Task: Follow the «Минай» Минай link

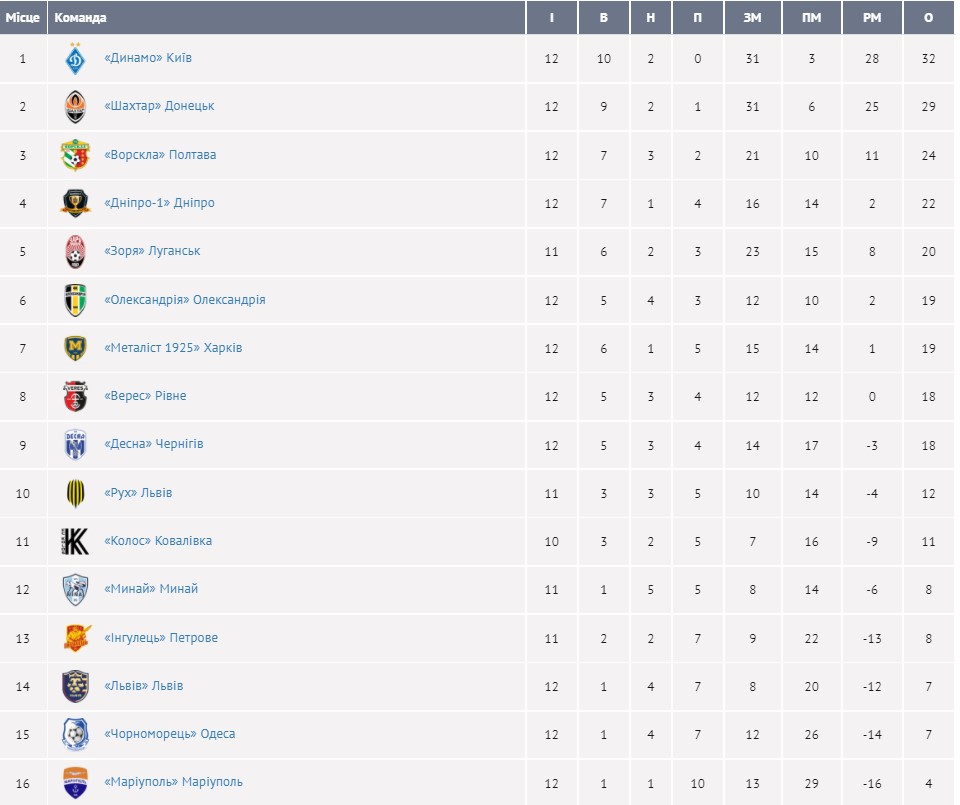Action: click(x=151, y=589)
